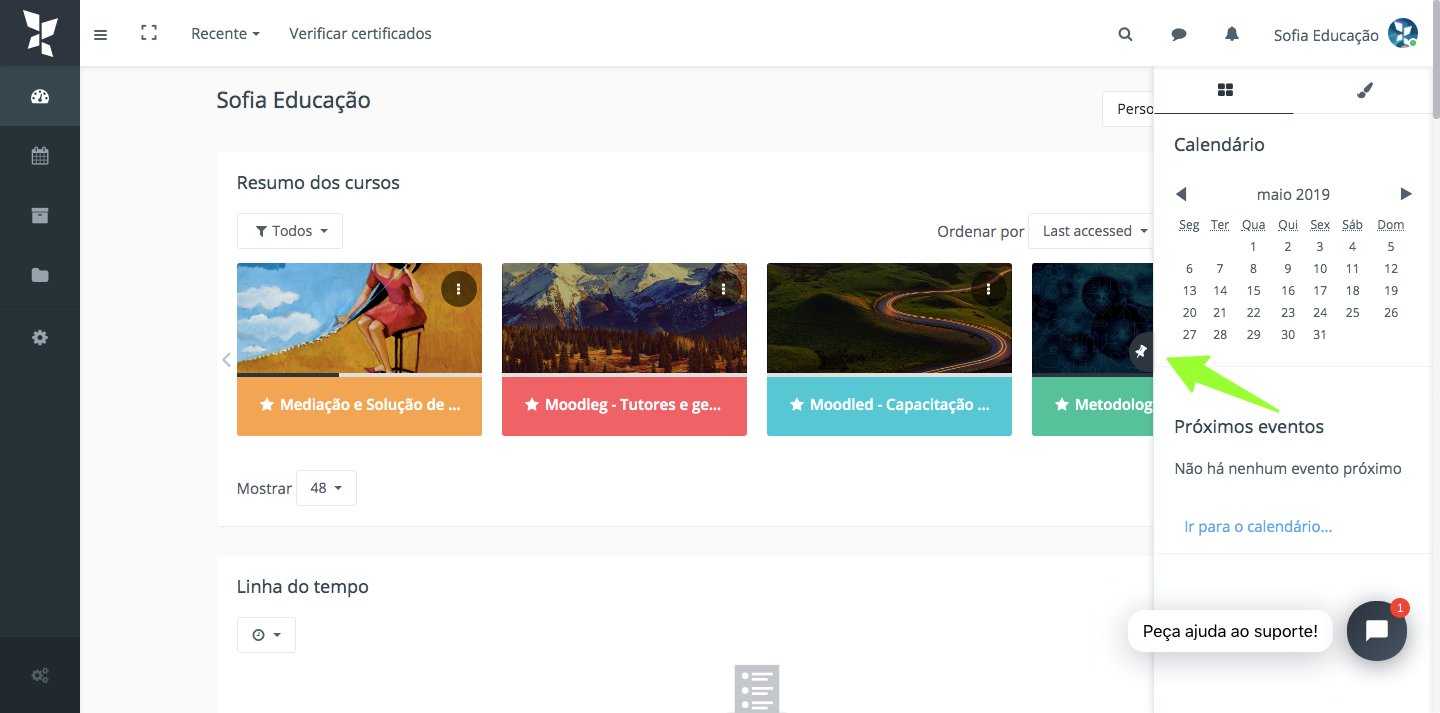Click the Sáb weekday header
This screenshot has width=1440, height=713.
[x=1352, y=225]
